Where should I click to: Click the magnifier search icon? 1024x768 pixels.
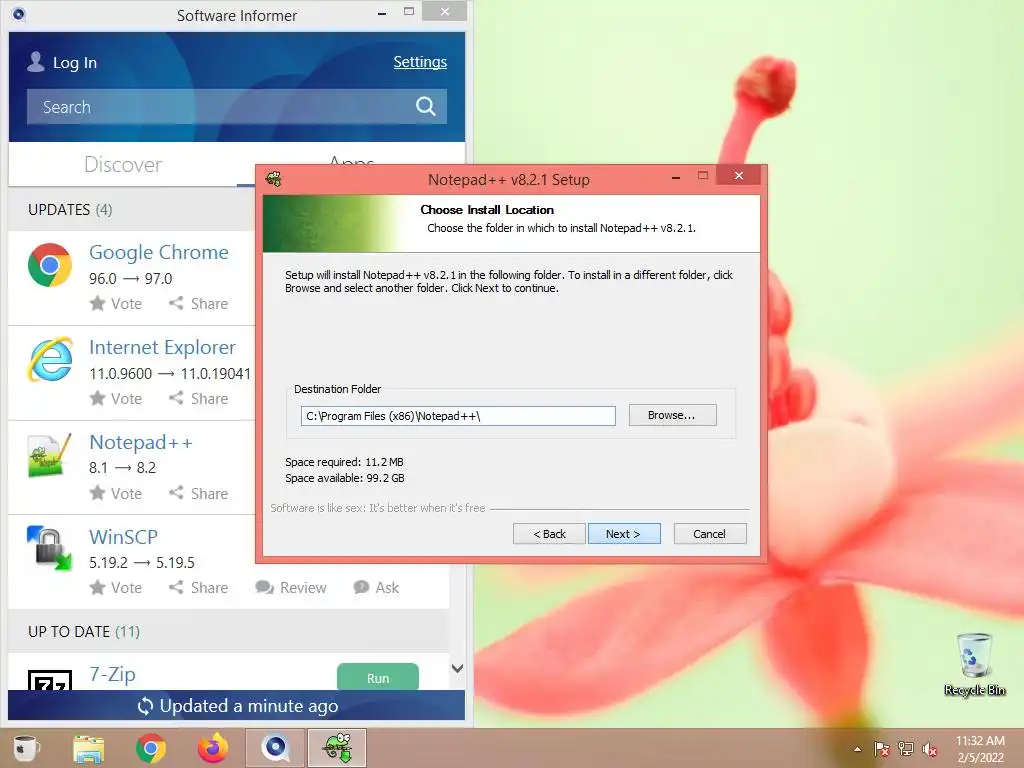tap(426, 106)
